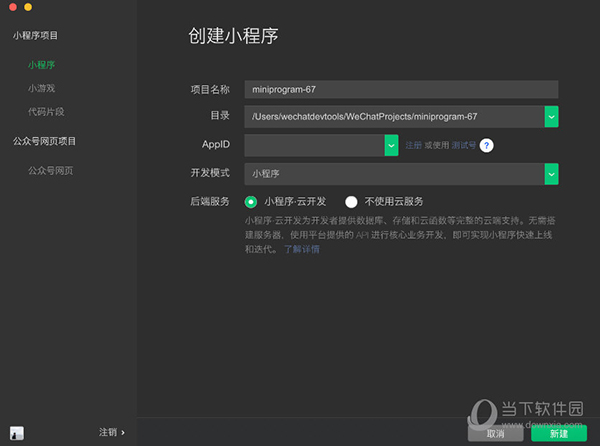Viewport: 600px width, 446px height.
Task: Minimize the window with the yellow button
Action: 28,7
